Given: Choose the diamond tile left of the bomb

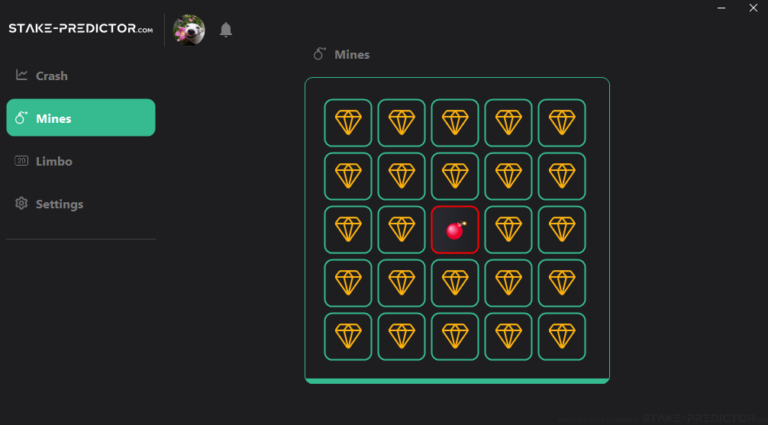Looking at the screenshot, I should pyautogui.click(x=402, y=230).
